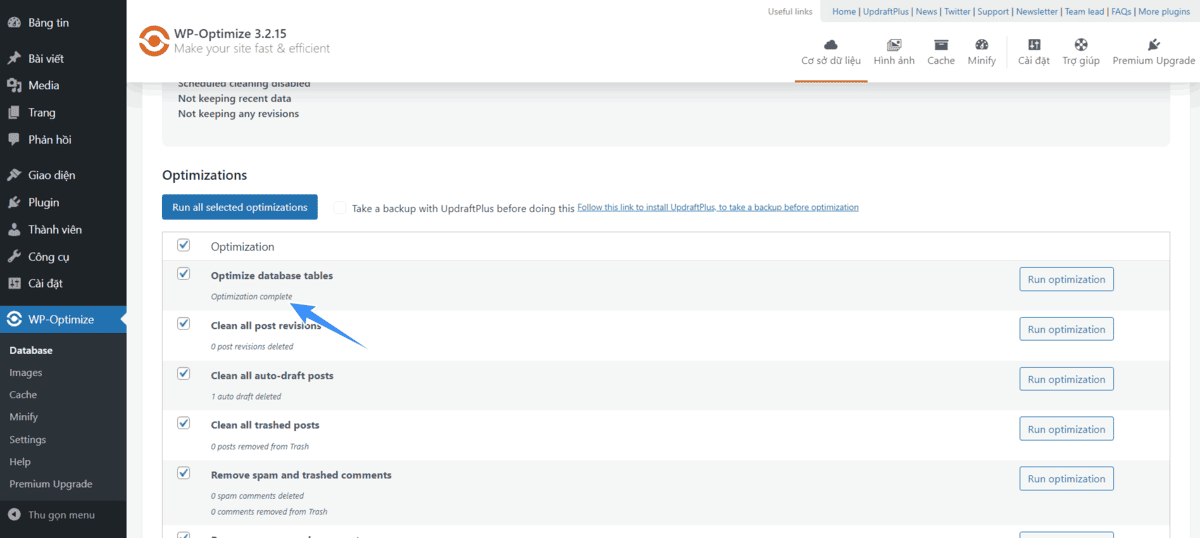Open the Premium Upgrade top tab
1200x538 pixels.
(x=1154, y=53)
